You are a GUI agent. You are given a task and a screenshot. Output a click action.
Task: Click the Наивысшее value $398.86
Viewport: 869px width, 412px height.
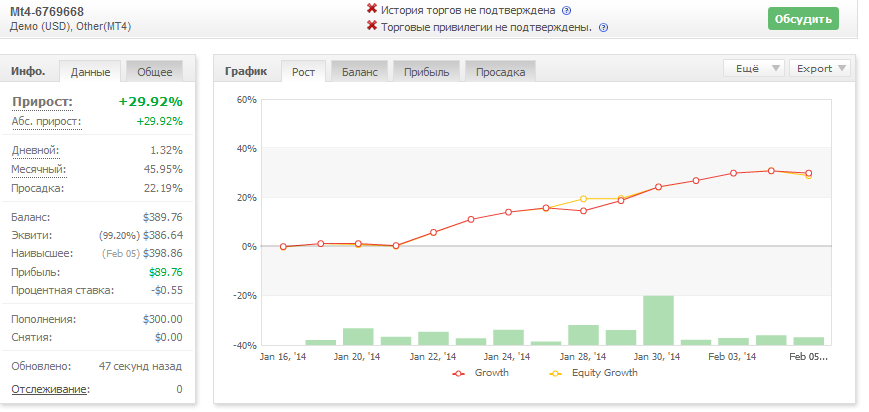[162, 254]
